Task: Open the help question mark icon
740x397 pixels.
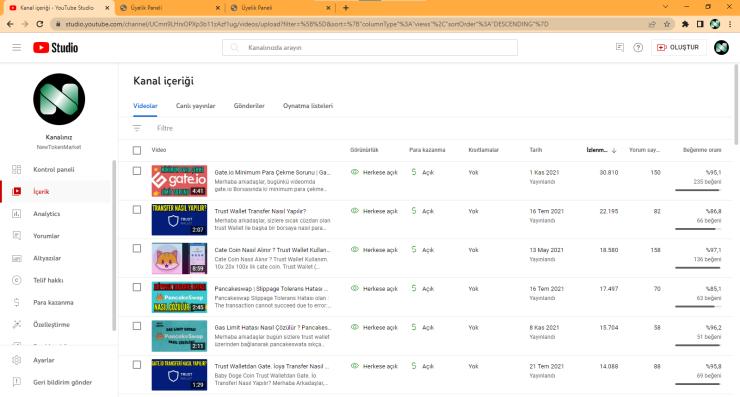Action: pos(638,47)
